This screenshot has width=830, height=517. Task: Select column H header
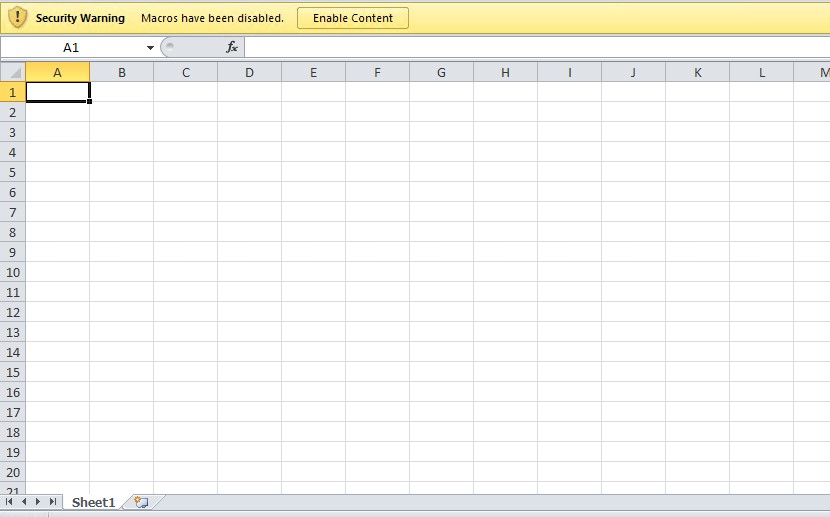505,72
